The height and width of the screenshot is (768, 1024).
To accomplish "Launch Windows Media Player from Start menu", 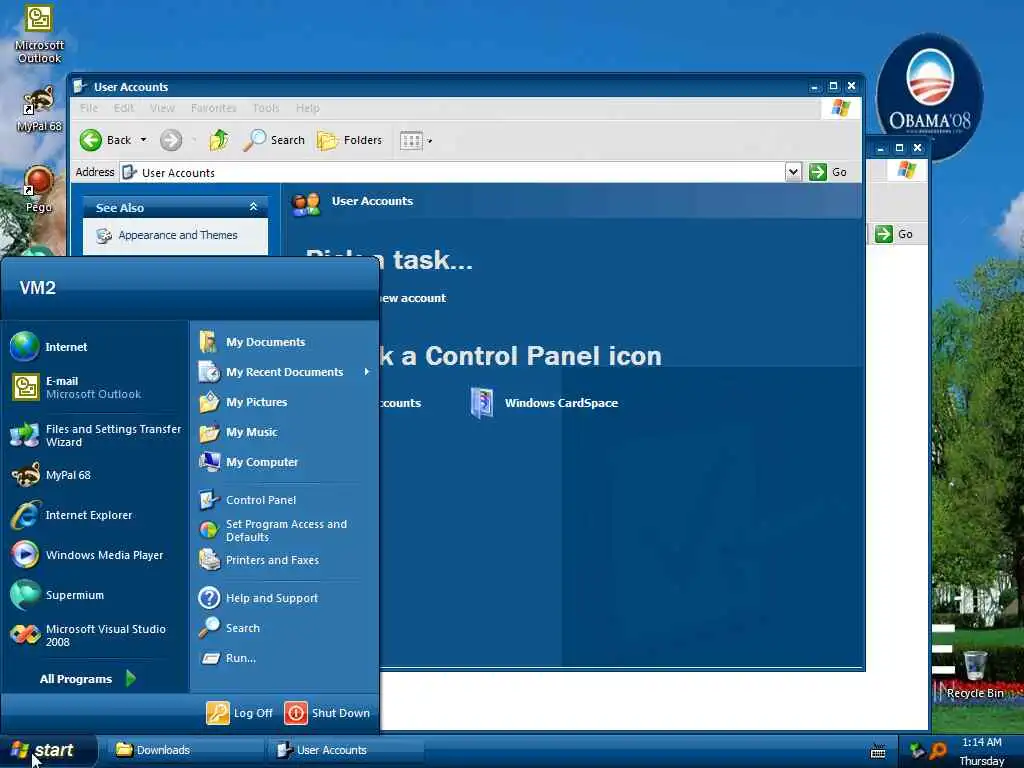I will (95, 555).
